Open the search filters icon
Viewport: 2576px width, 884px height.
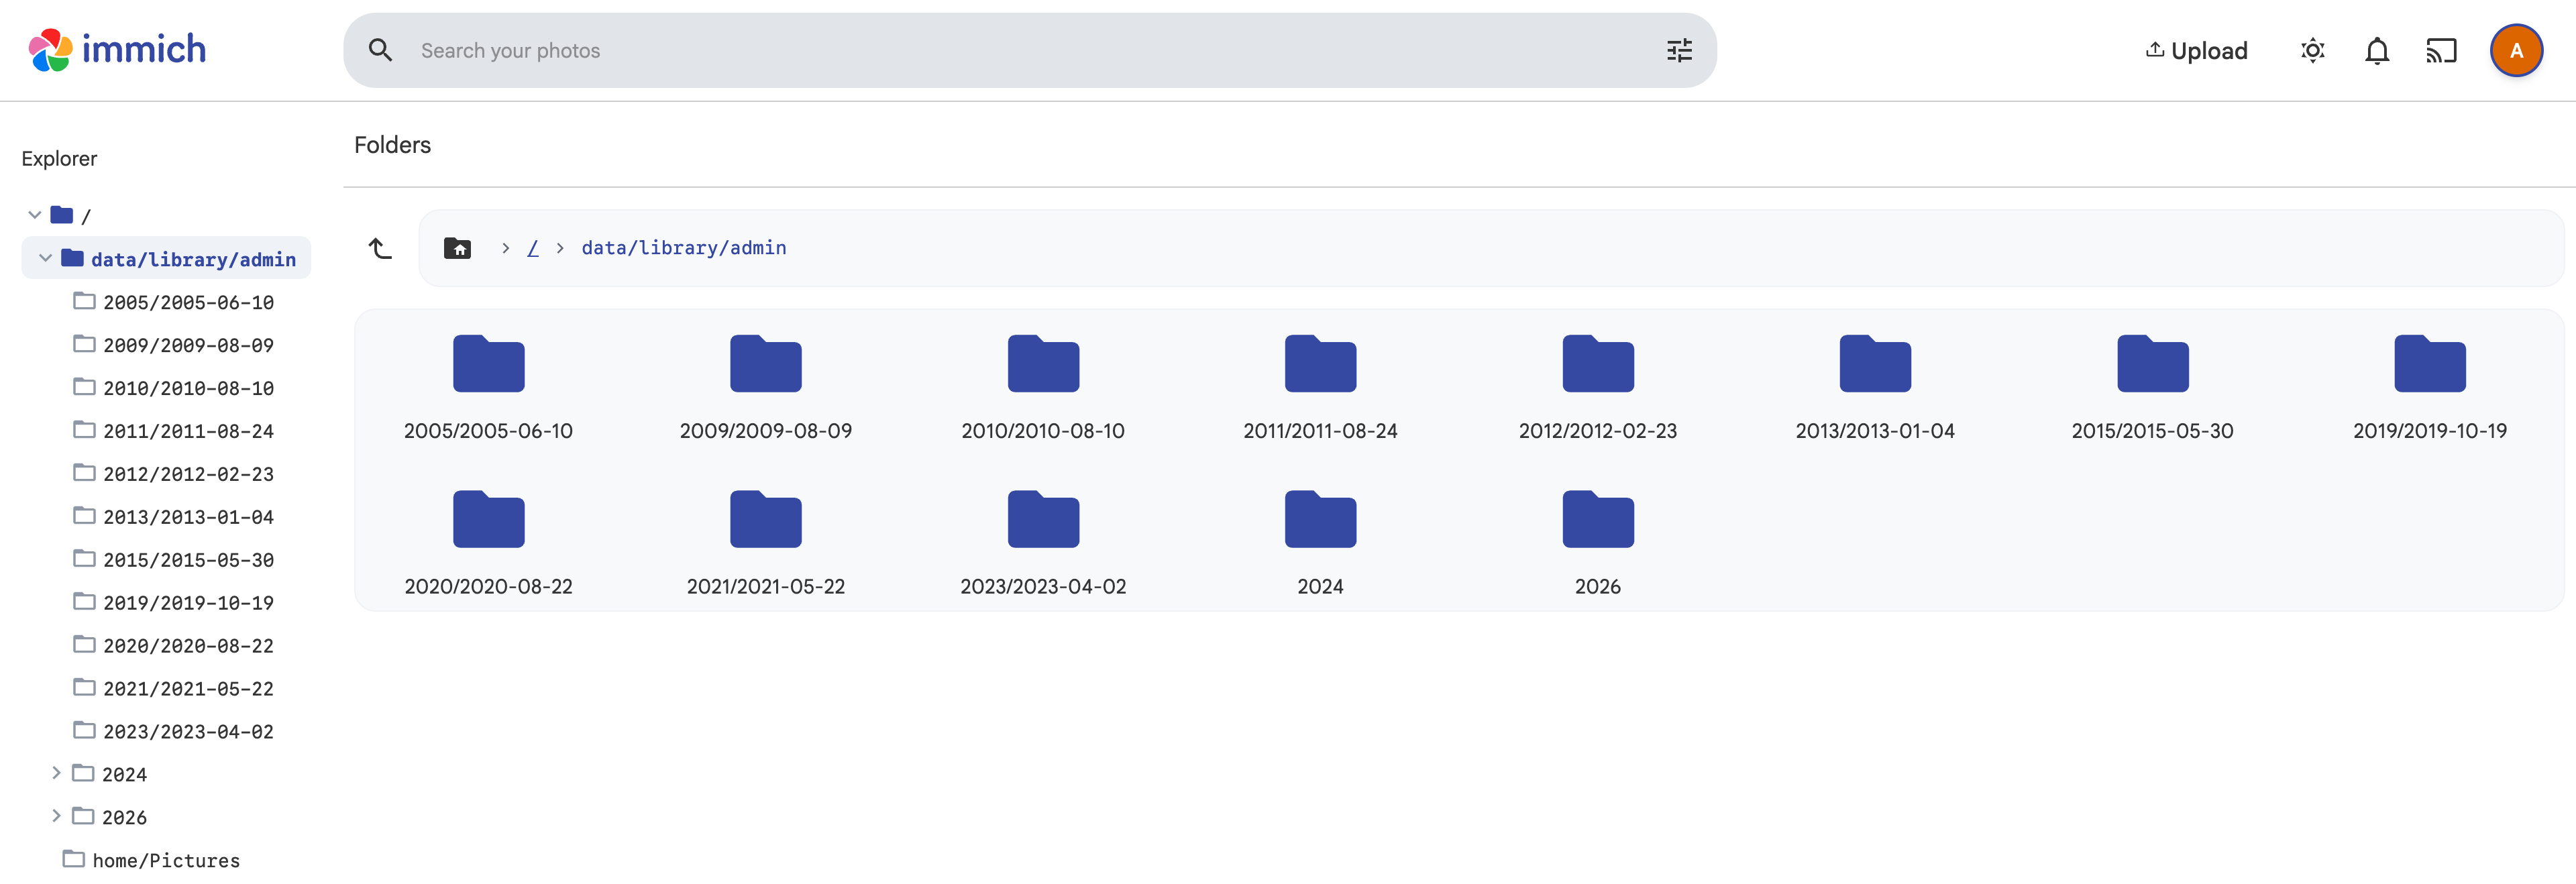coord(1678,50)
